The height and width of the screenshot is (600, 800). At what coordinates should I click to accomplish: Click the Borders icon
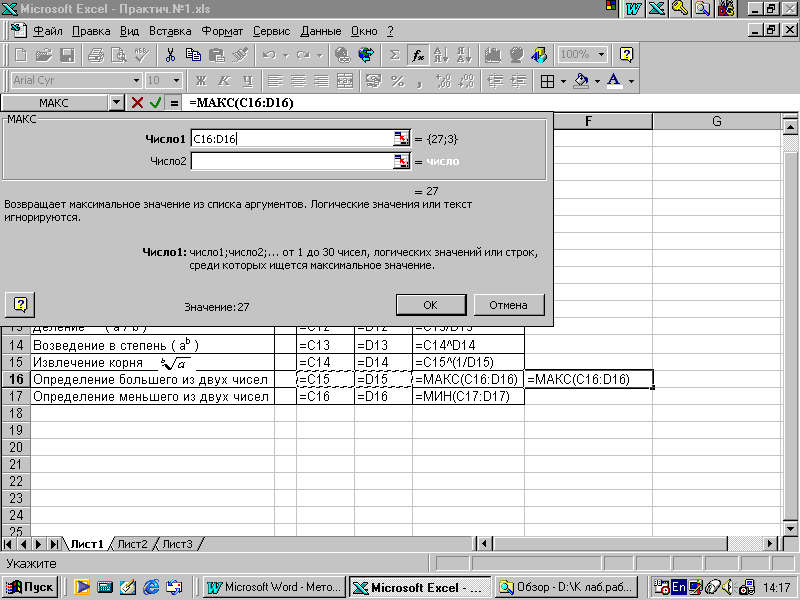(547, 81)
